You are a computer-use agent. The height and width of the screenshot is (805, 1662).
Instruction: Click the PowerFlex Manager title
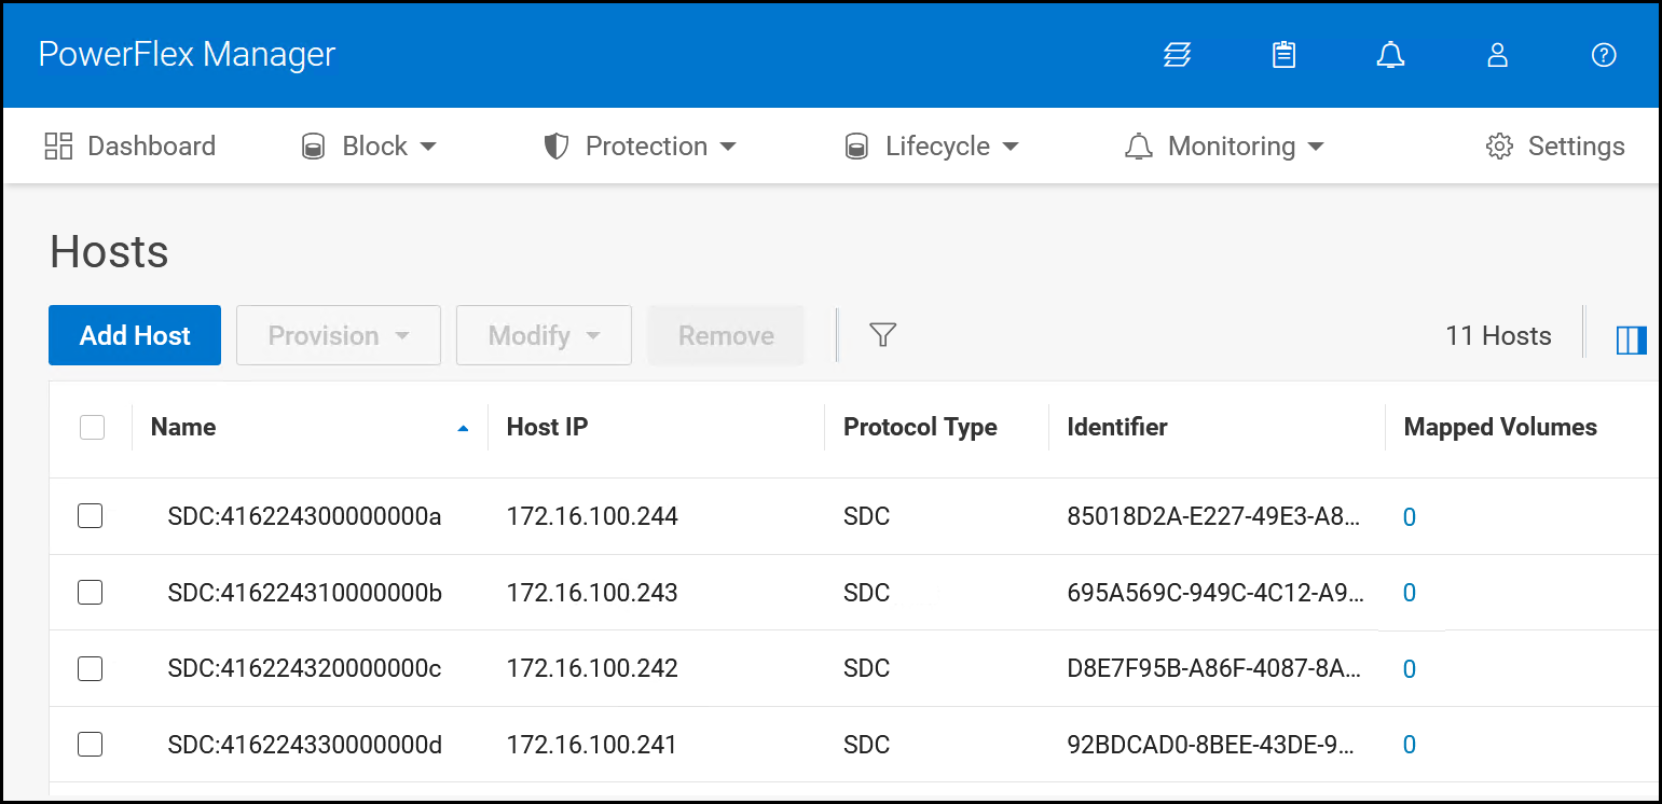pos(187,54)
